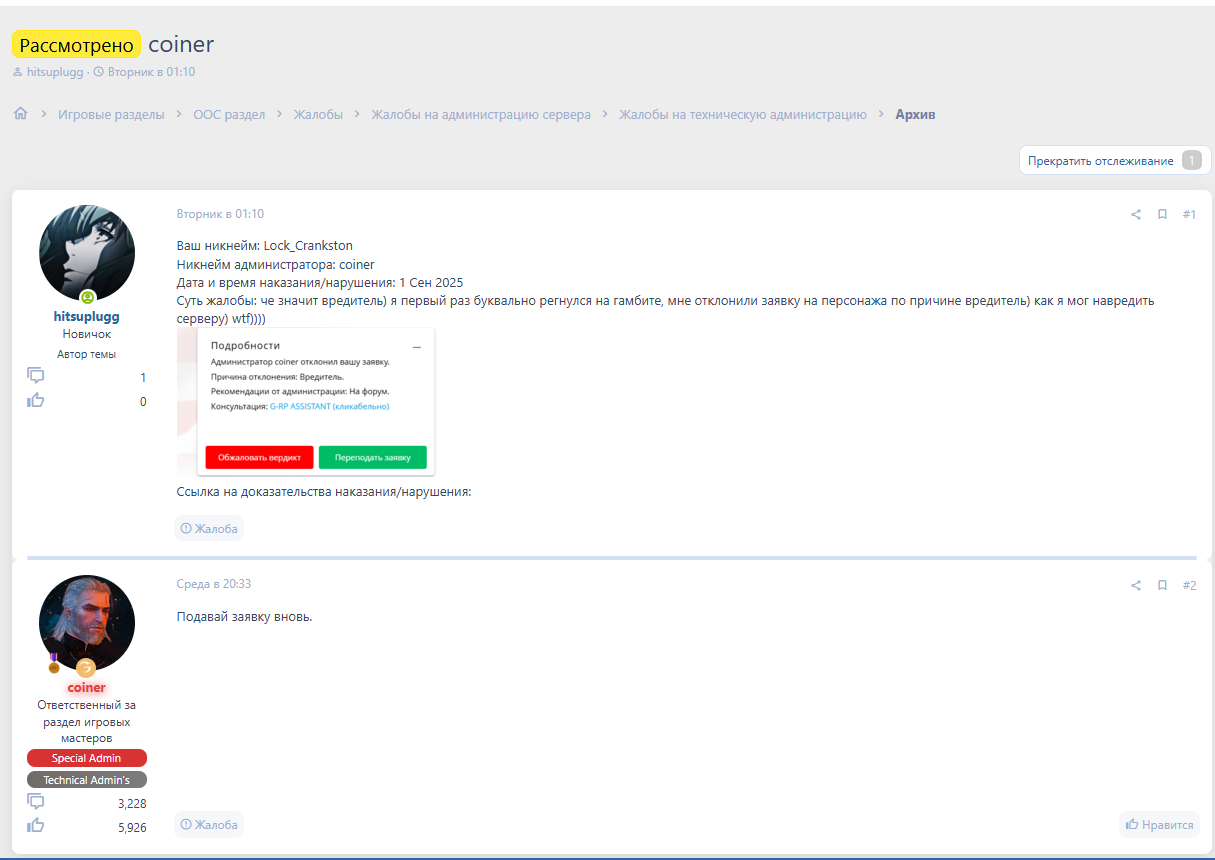Share post #1 via share icon
This screenshot has width=1215, height=860.
coord(1135,214)
